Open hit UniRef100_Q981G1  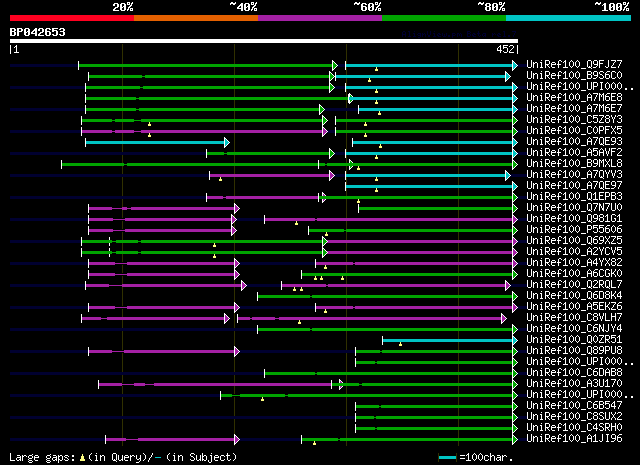pos(574,219)
